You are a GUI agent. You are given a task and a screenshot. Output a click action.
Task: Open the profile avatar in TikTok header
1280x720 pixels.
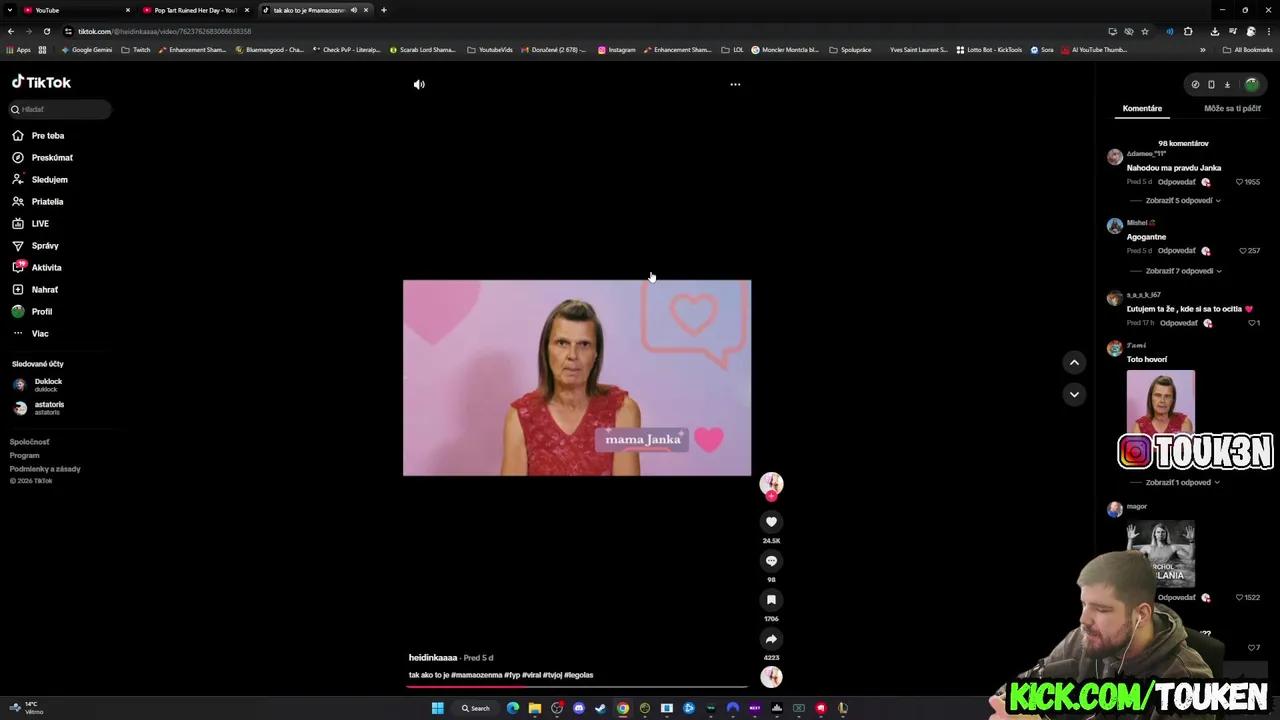(x=1251, y=85)
